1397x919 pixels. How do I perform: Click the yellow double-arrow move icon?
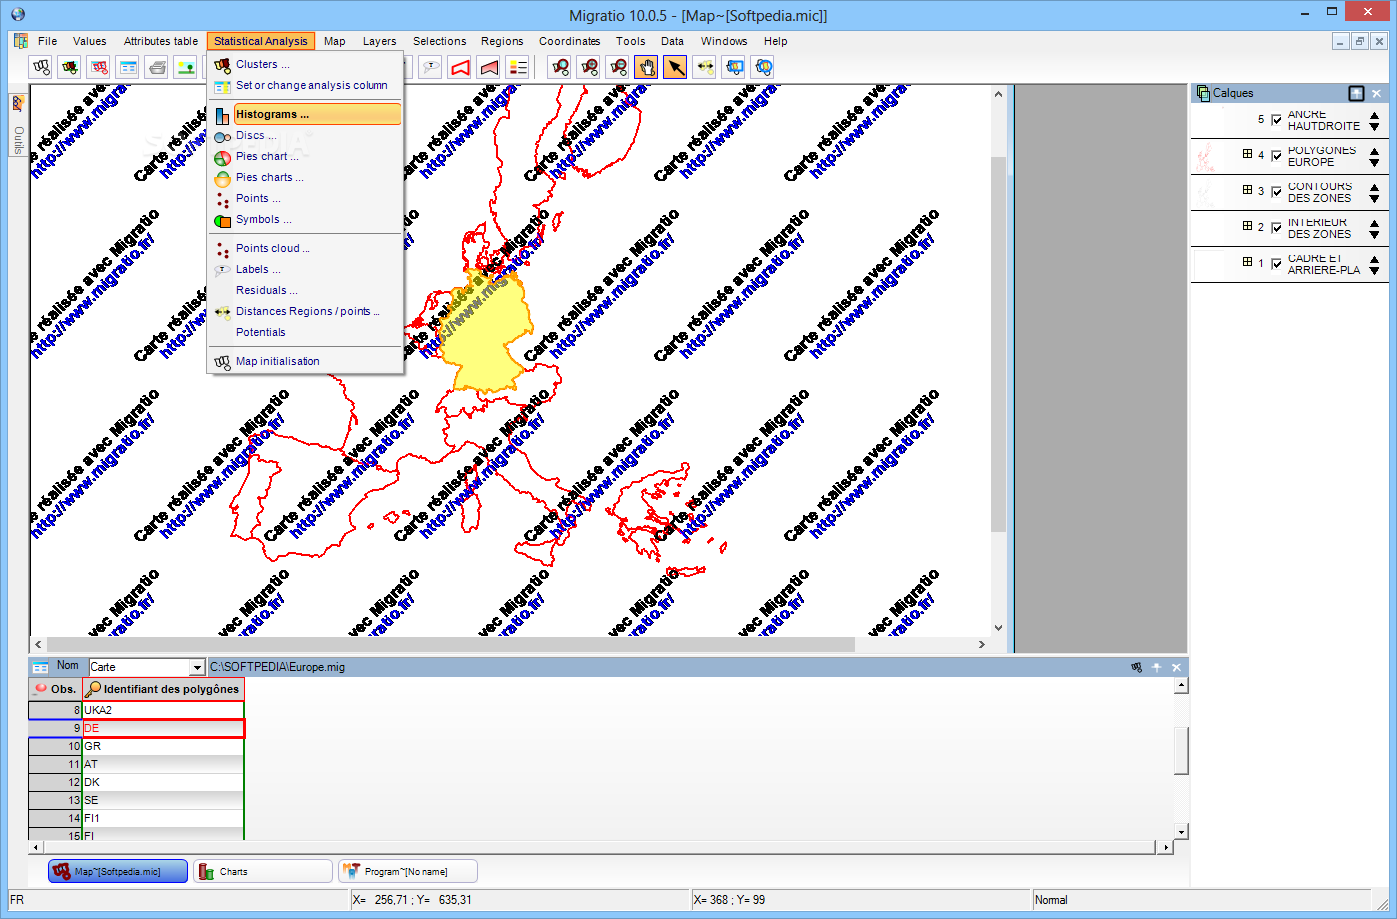[705, 67]
